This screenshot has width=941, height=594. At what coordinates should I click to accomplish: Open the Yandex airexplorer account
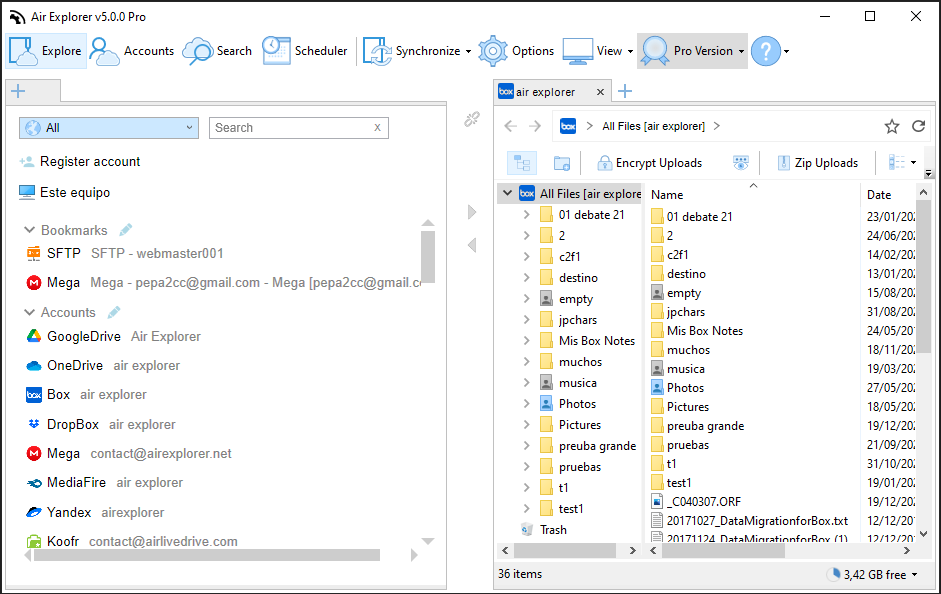[x=95, y=512]
